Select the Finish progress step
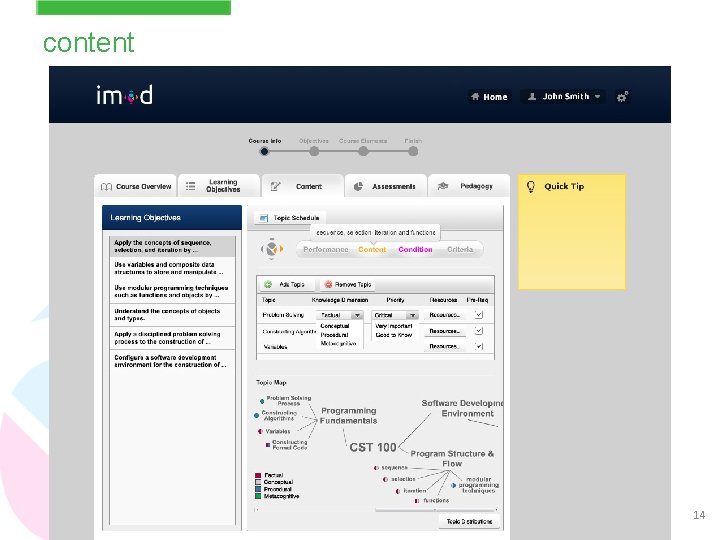This screenshot has height=540, width=720. (x=413, y=152)
